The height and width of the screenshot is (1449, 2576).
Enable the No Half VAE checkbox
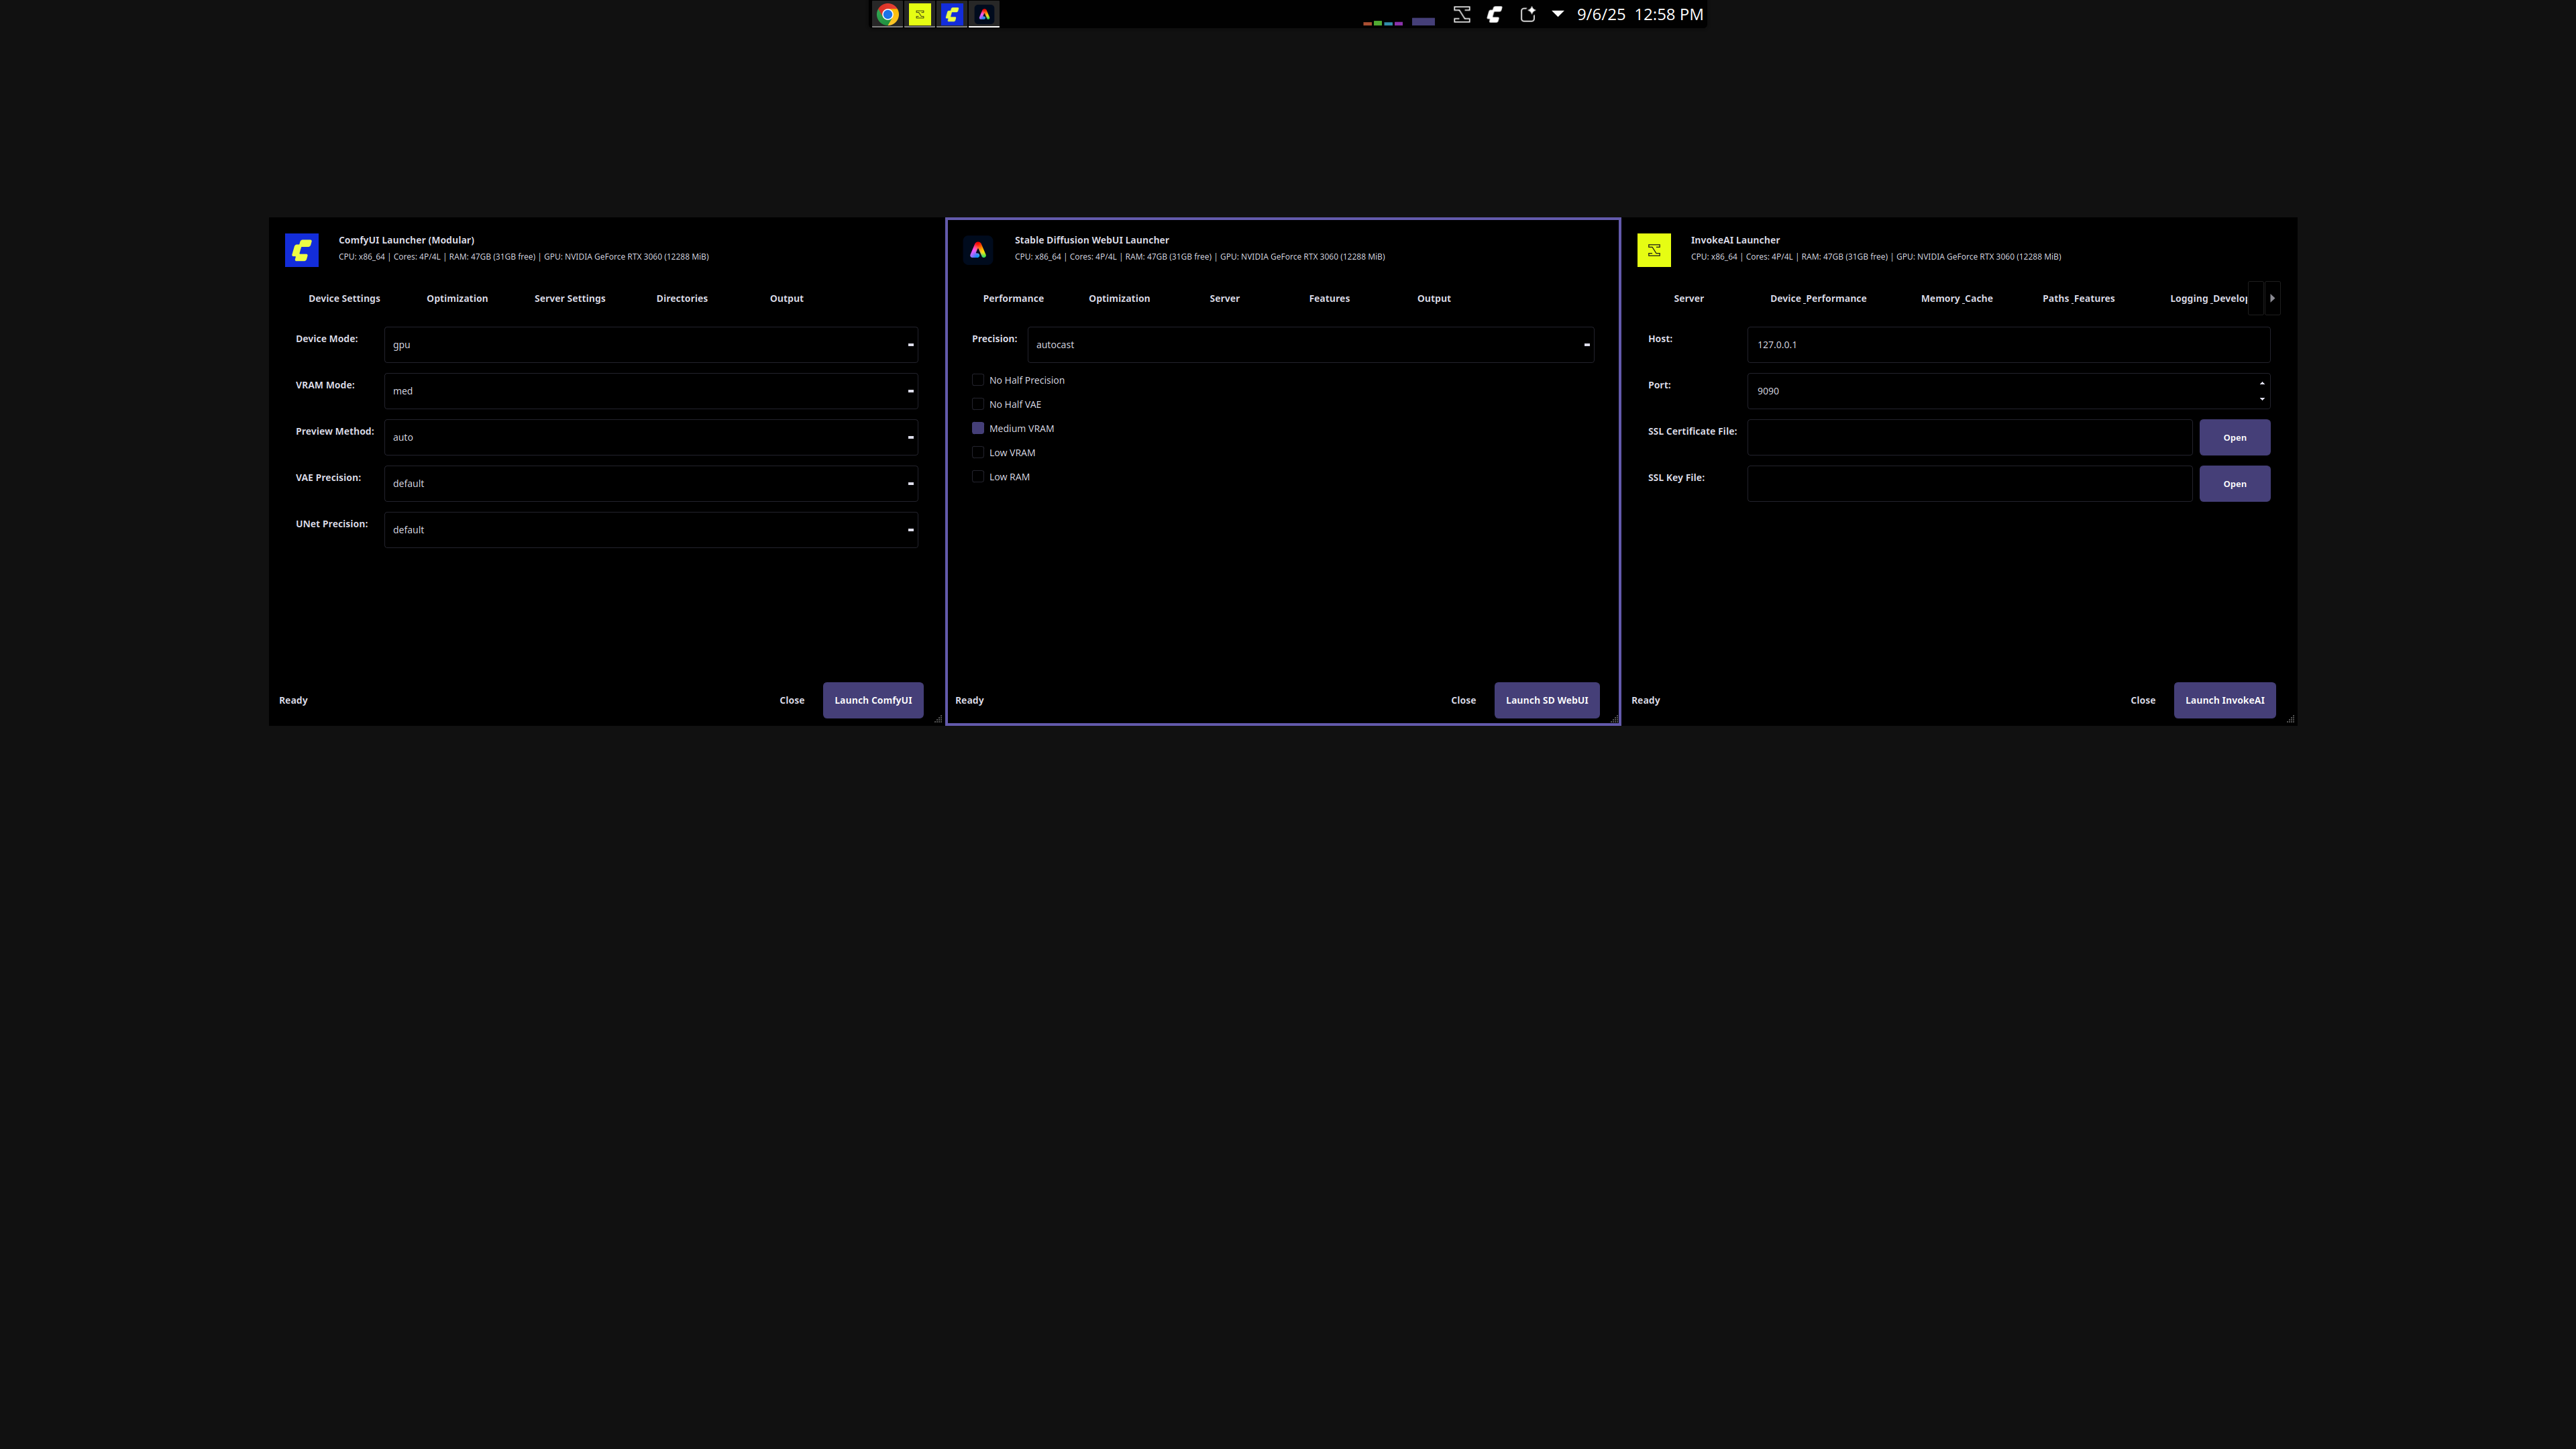pos(978,404)
